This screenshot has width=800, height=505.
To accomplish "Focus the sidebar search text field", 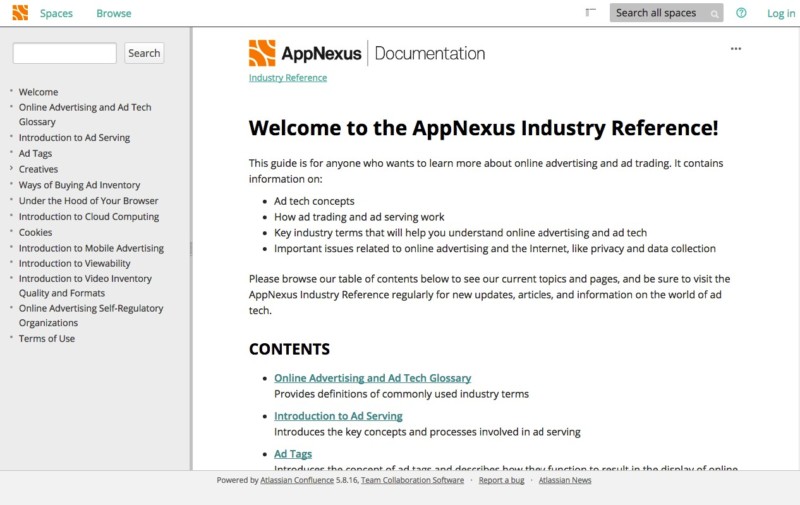I will click(64, 53).
